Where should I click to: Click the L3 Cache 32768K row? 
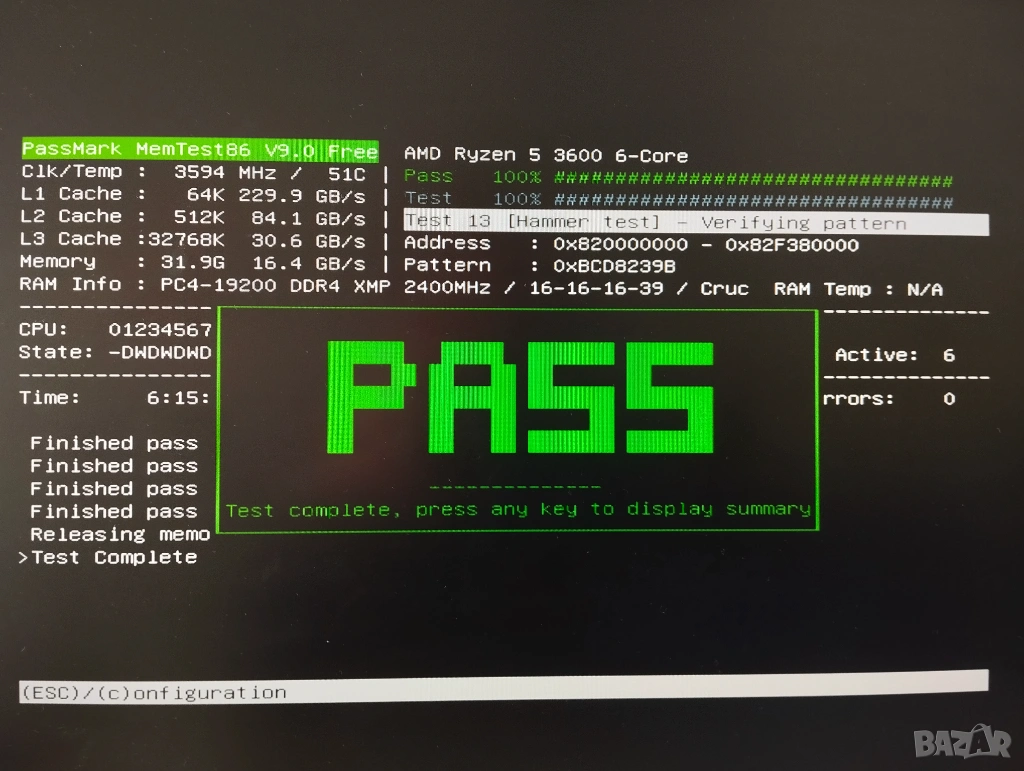click(193, 240)
